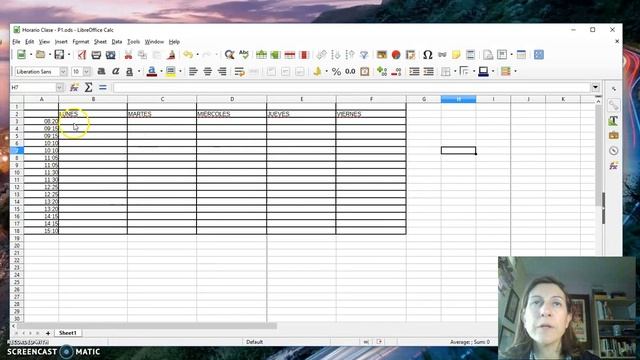Open the highlighting color dropdown arrow
The height and width of the screenshot is (360, 640).
180,71
